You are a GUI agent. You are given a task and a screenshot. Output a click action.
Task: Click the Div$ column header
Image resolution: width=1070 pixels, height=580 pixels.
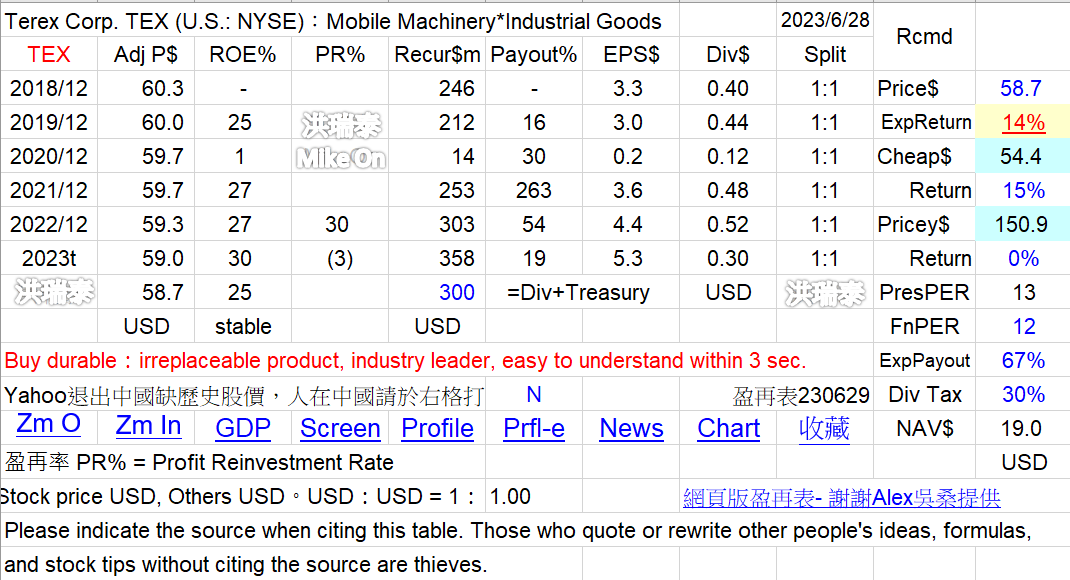click(x=728, y=54)
